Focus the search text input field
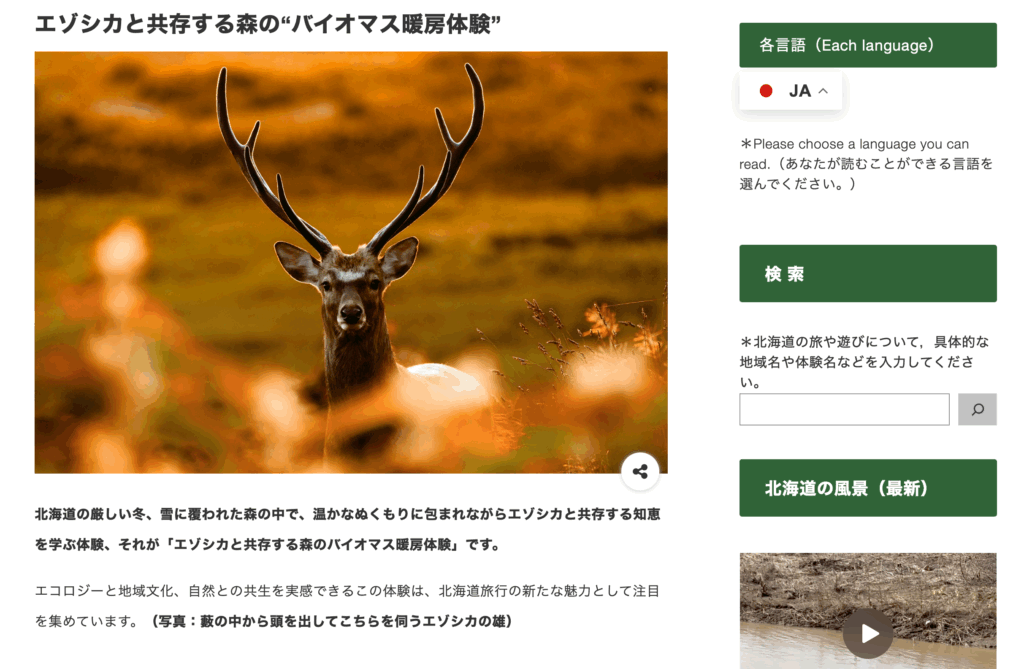Image resolution: width=1024 pixels, height=669 pixels. pos(844,410)
